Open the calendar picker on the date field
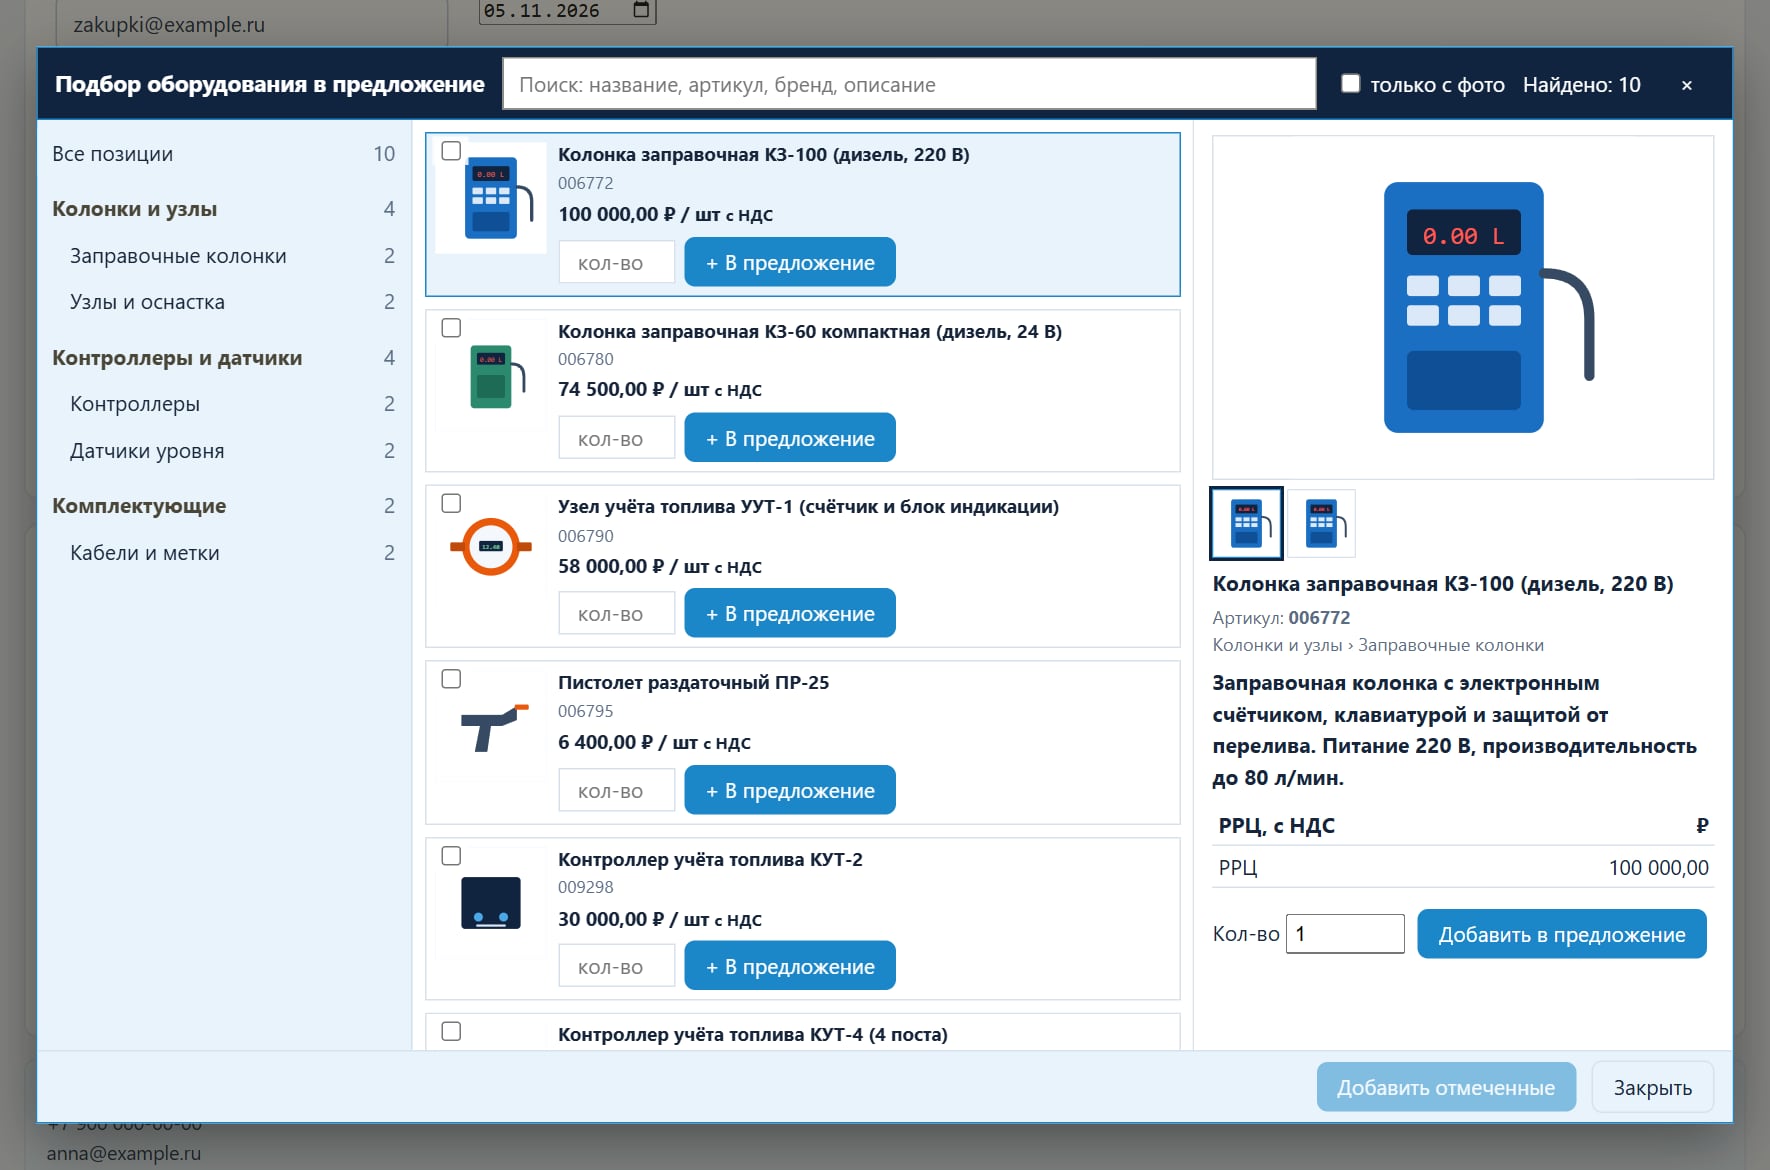The height and width of the screenshot is (1170, 1770). (x=641, y=11)
